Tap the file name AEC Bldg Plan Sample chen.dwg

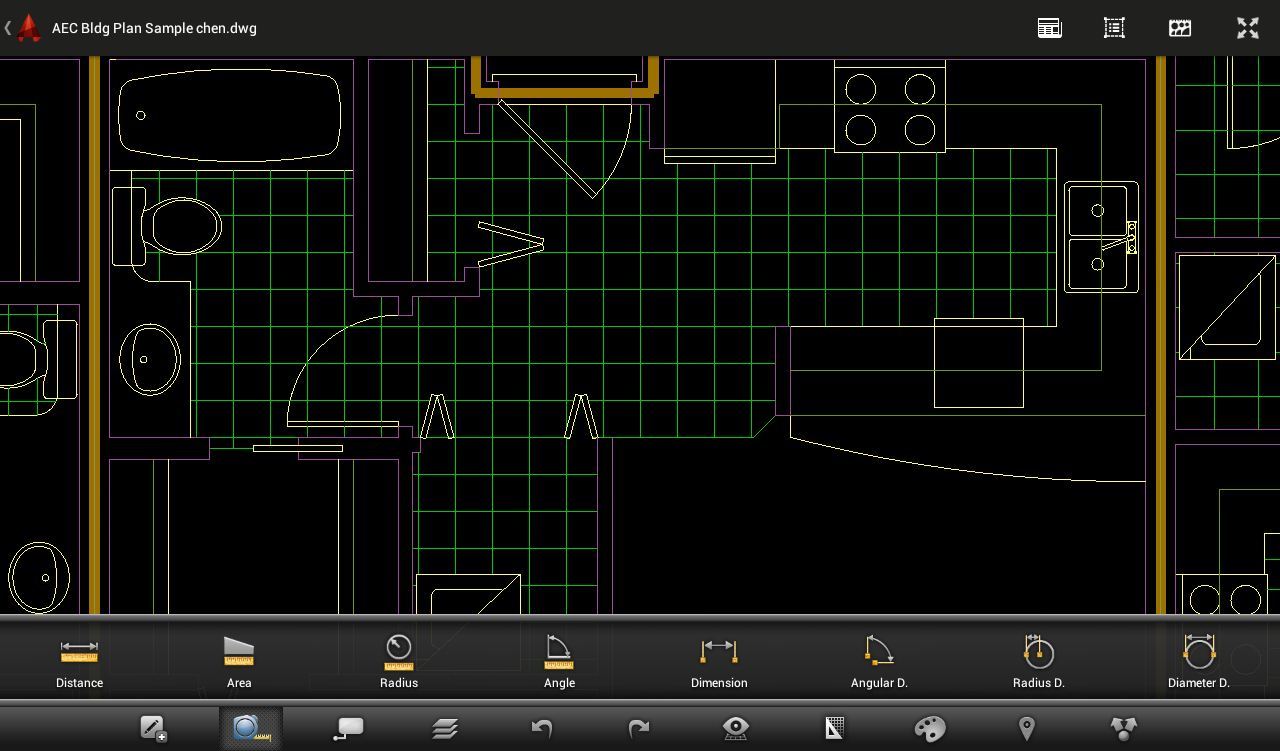[154, 28]
